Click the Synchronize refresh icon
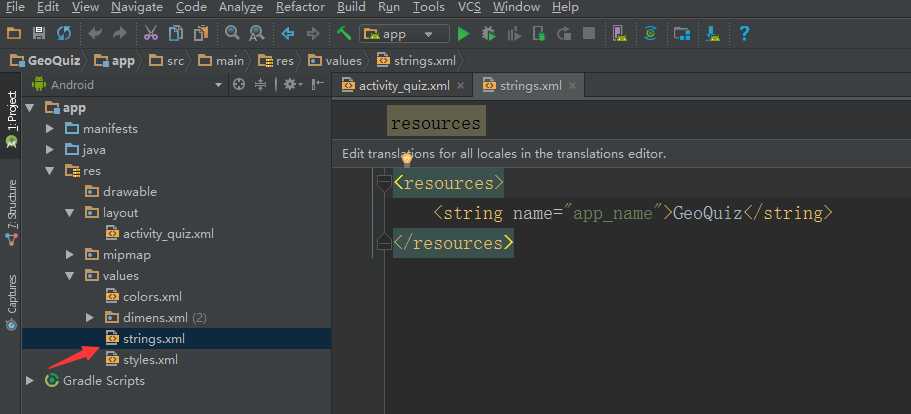Image resolution: width=911 pixels, height=414 pixels. [x=64, y=34]
